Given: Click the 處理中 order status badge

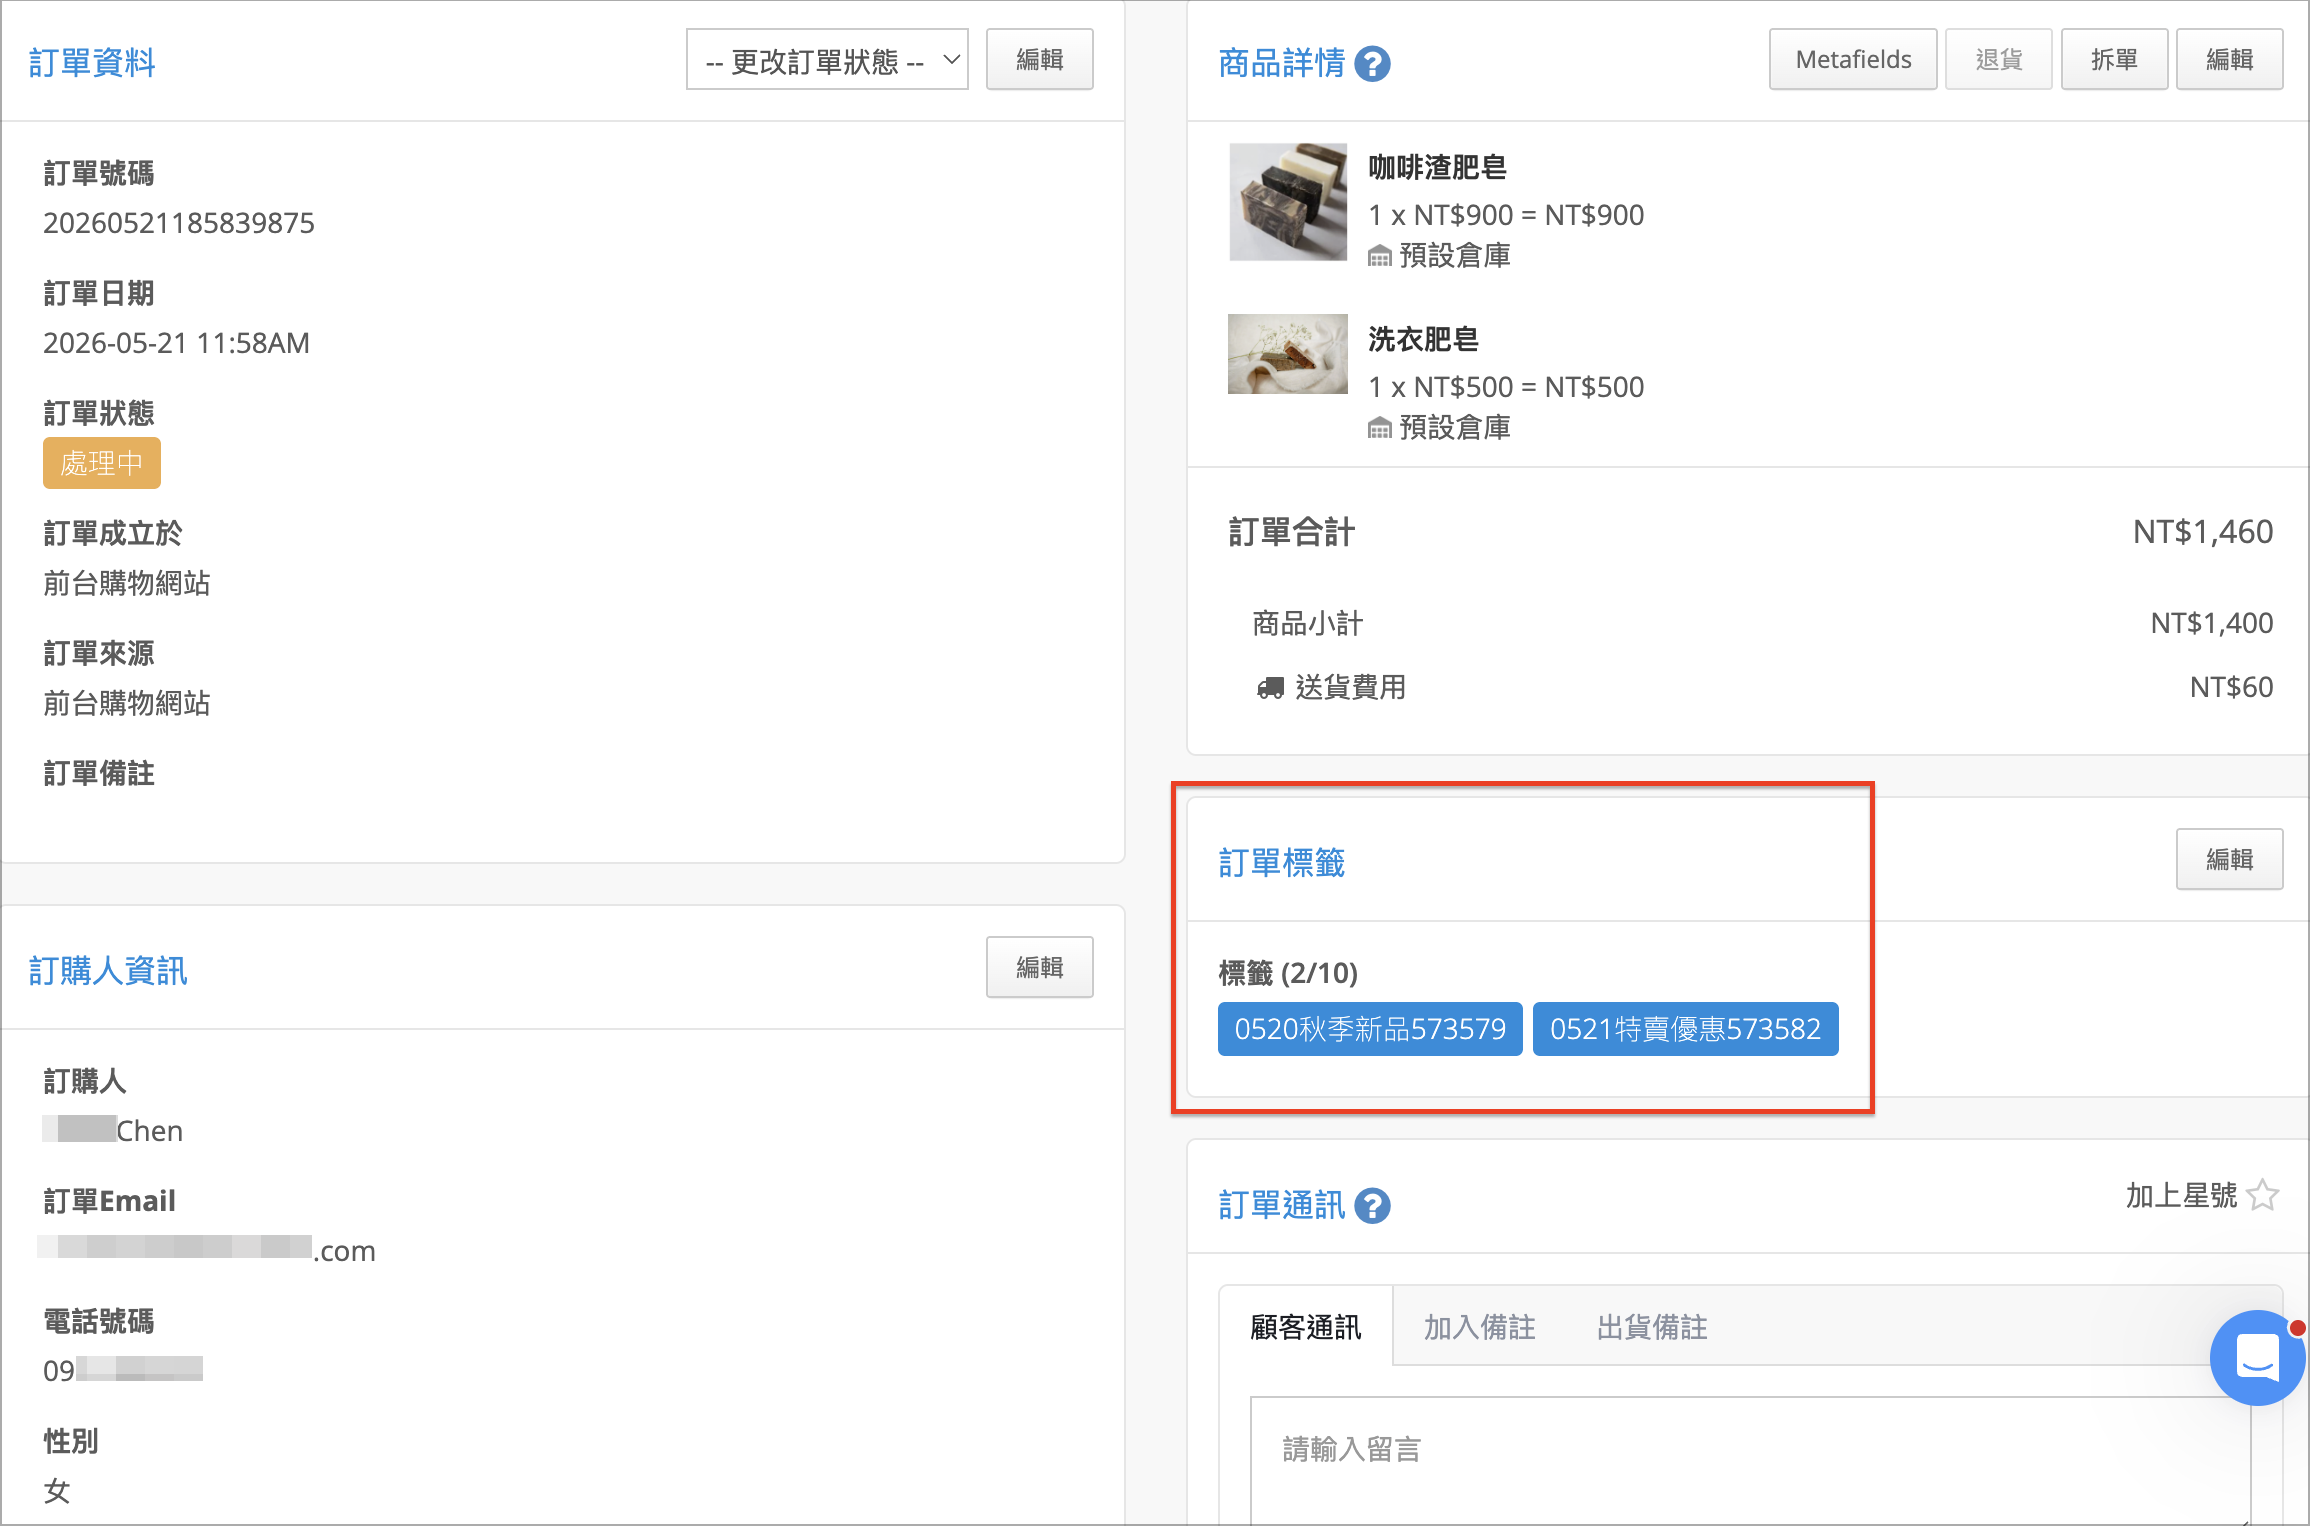Looking at the screenshot, I should click(x=102, y=463).
